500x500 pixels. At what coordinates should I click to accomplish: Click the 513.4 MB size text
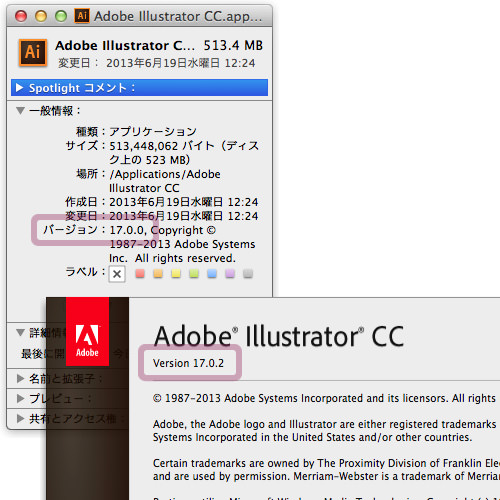click(x=233, y=45)
